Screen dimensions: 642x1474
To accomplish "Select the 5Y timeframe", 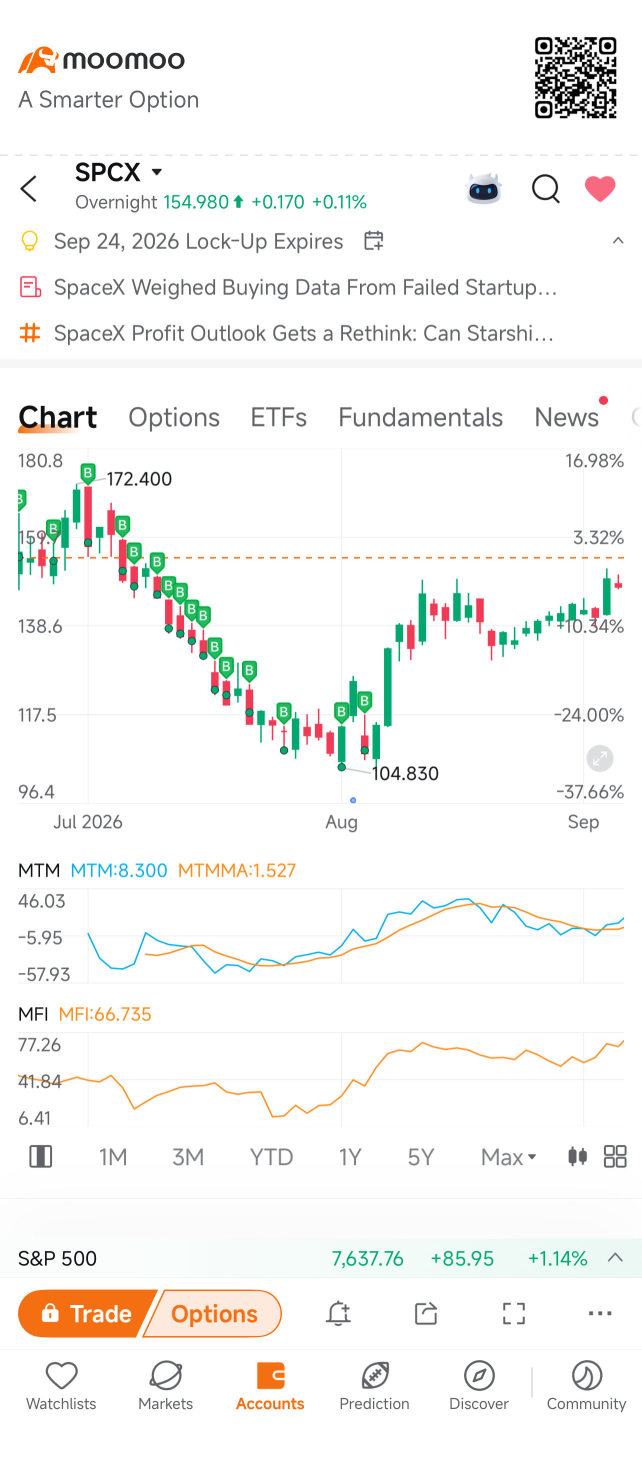I will coord(421,1157).
